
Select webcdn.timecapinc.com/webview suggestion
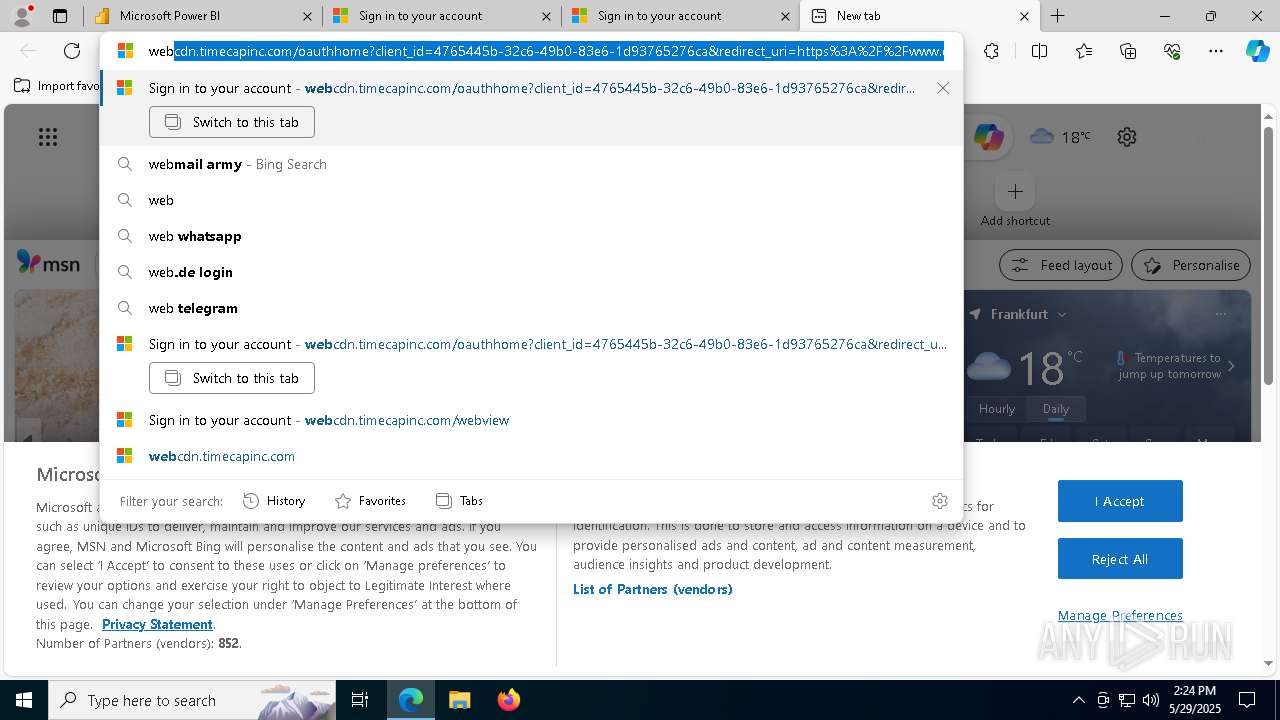(x=531, y=420)
